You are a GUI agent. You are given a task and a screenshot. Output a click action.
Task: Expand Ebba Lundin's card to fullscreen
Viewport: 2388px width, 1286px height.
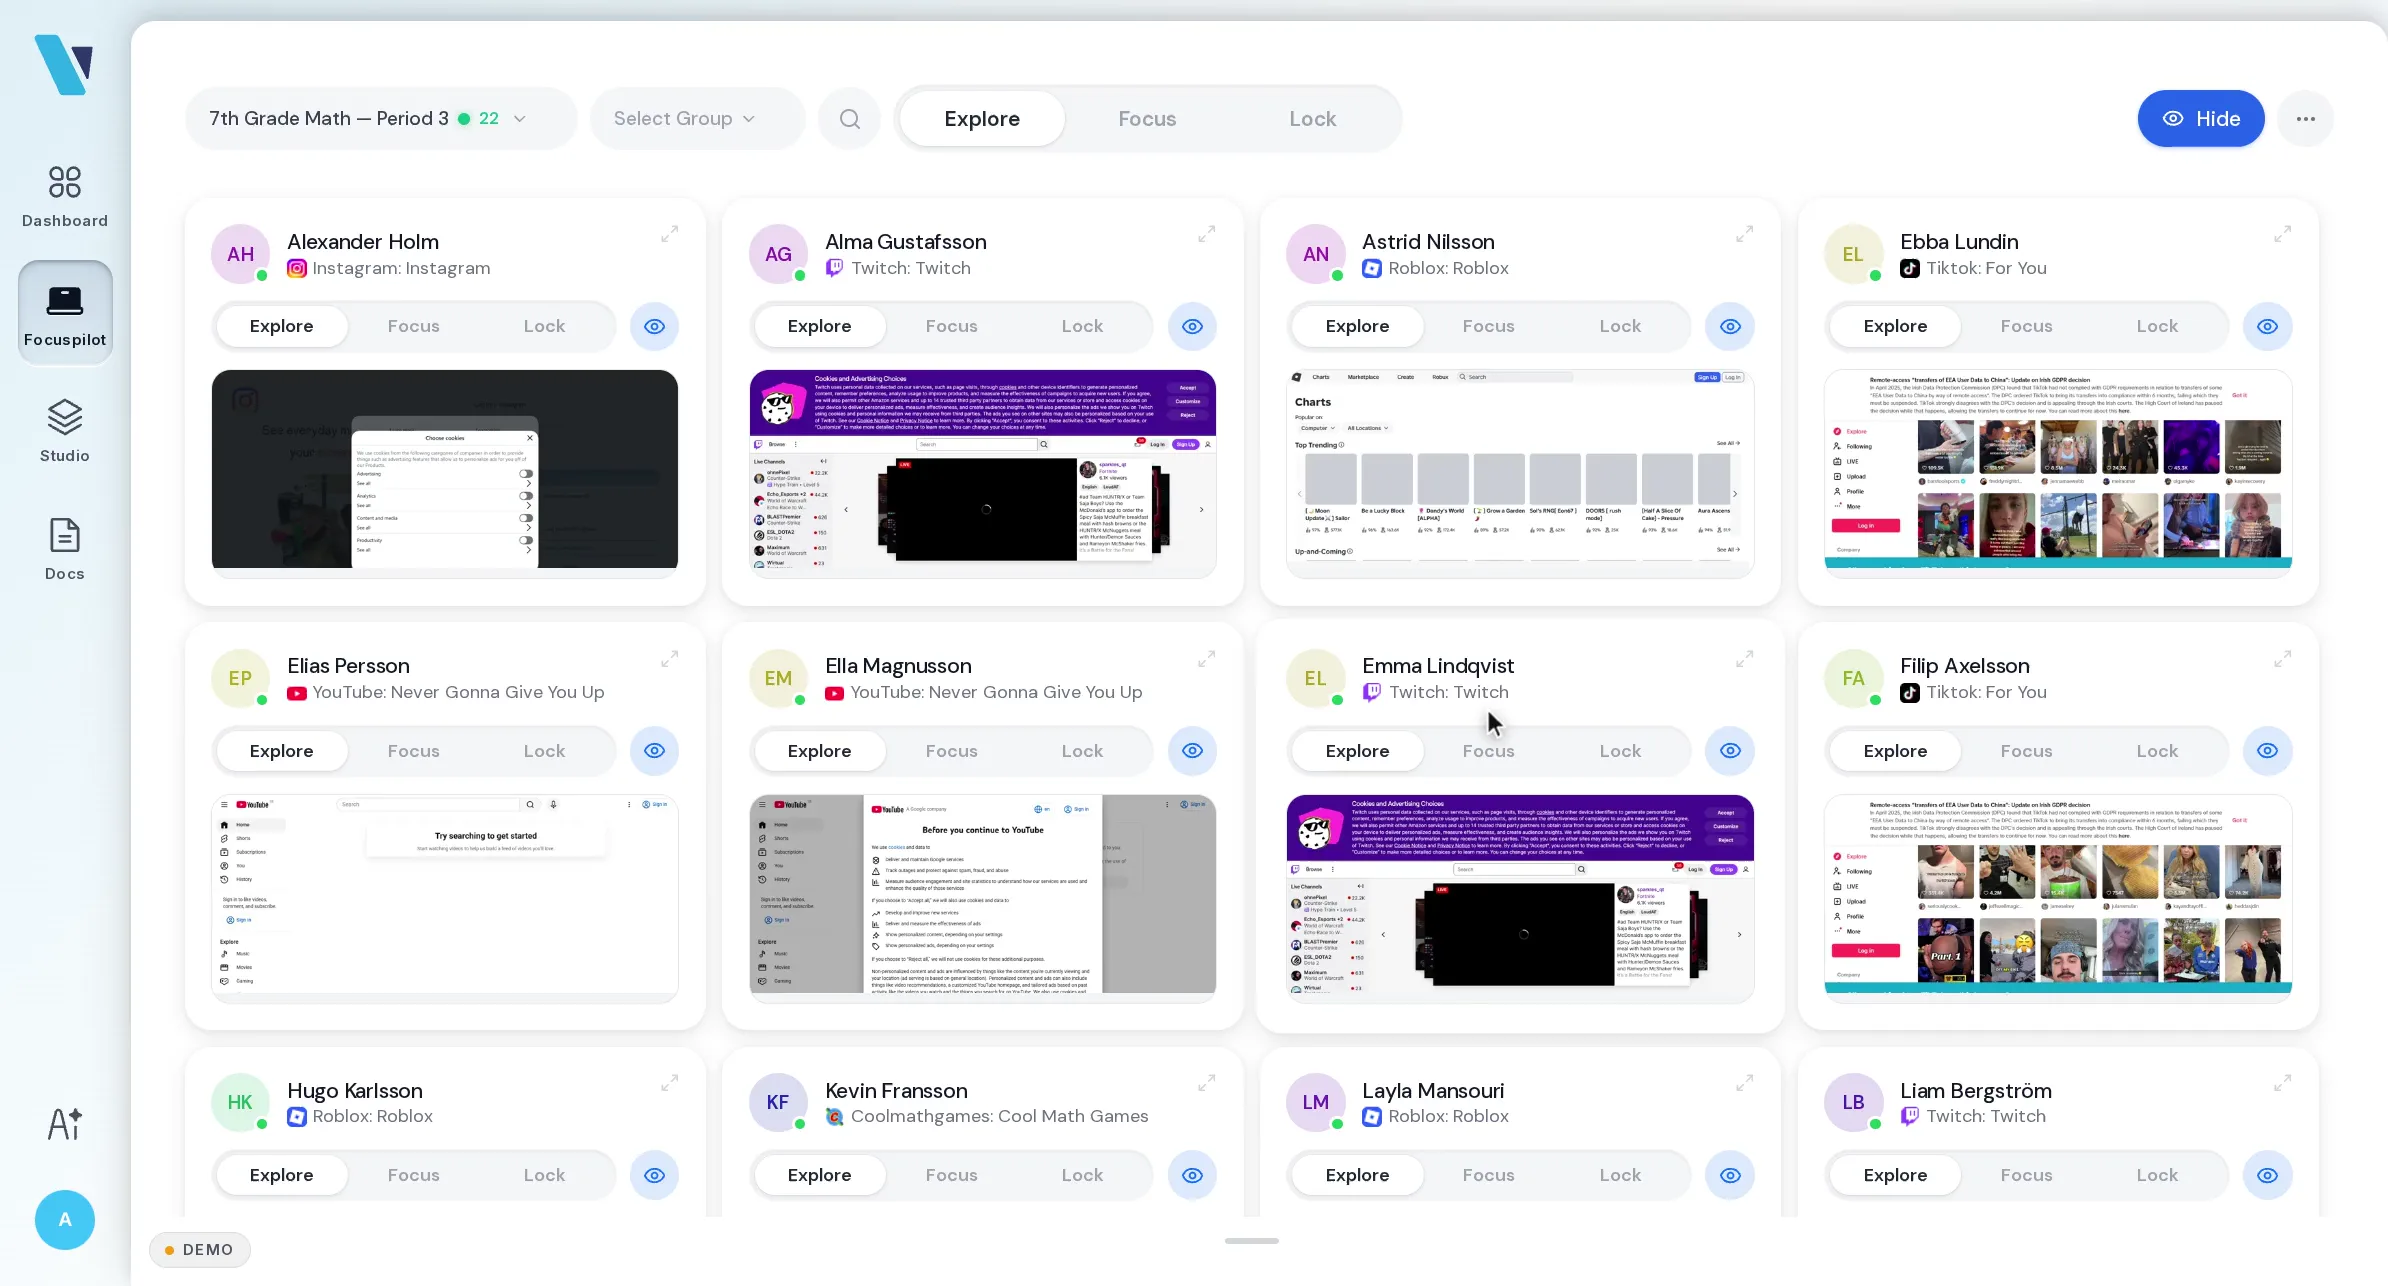(x=2283, y=234)
